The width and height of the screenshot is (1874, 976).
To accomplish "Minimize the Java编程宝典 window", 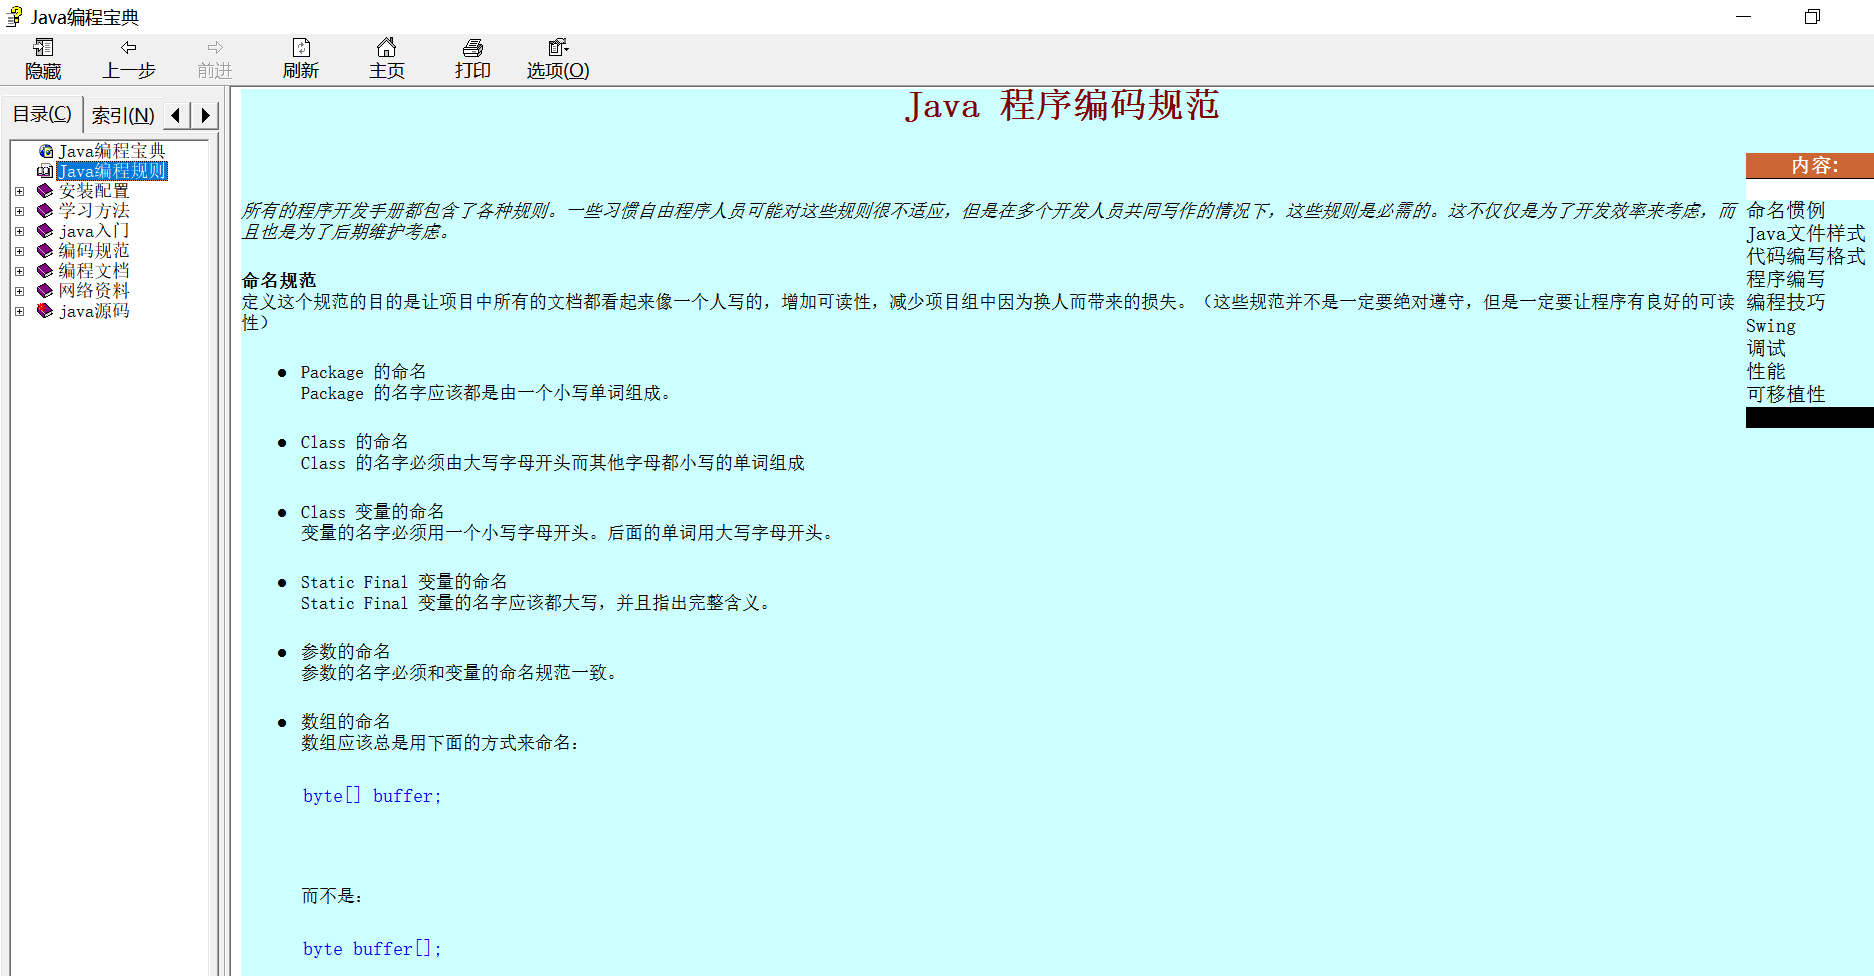I will point(1744,17).
